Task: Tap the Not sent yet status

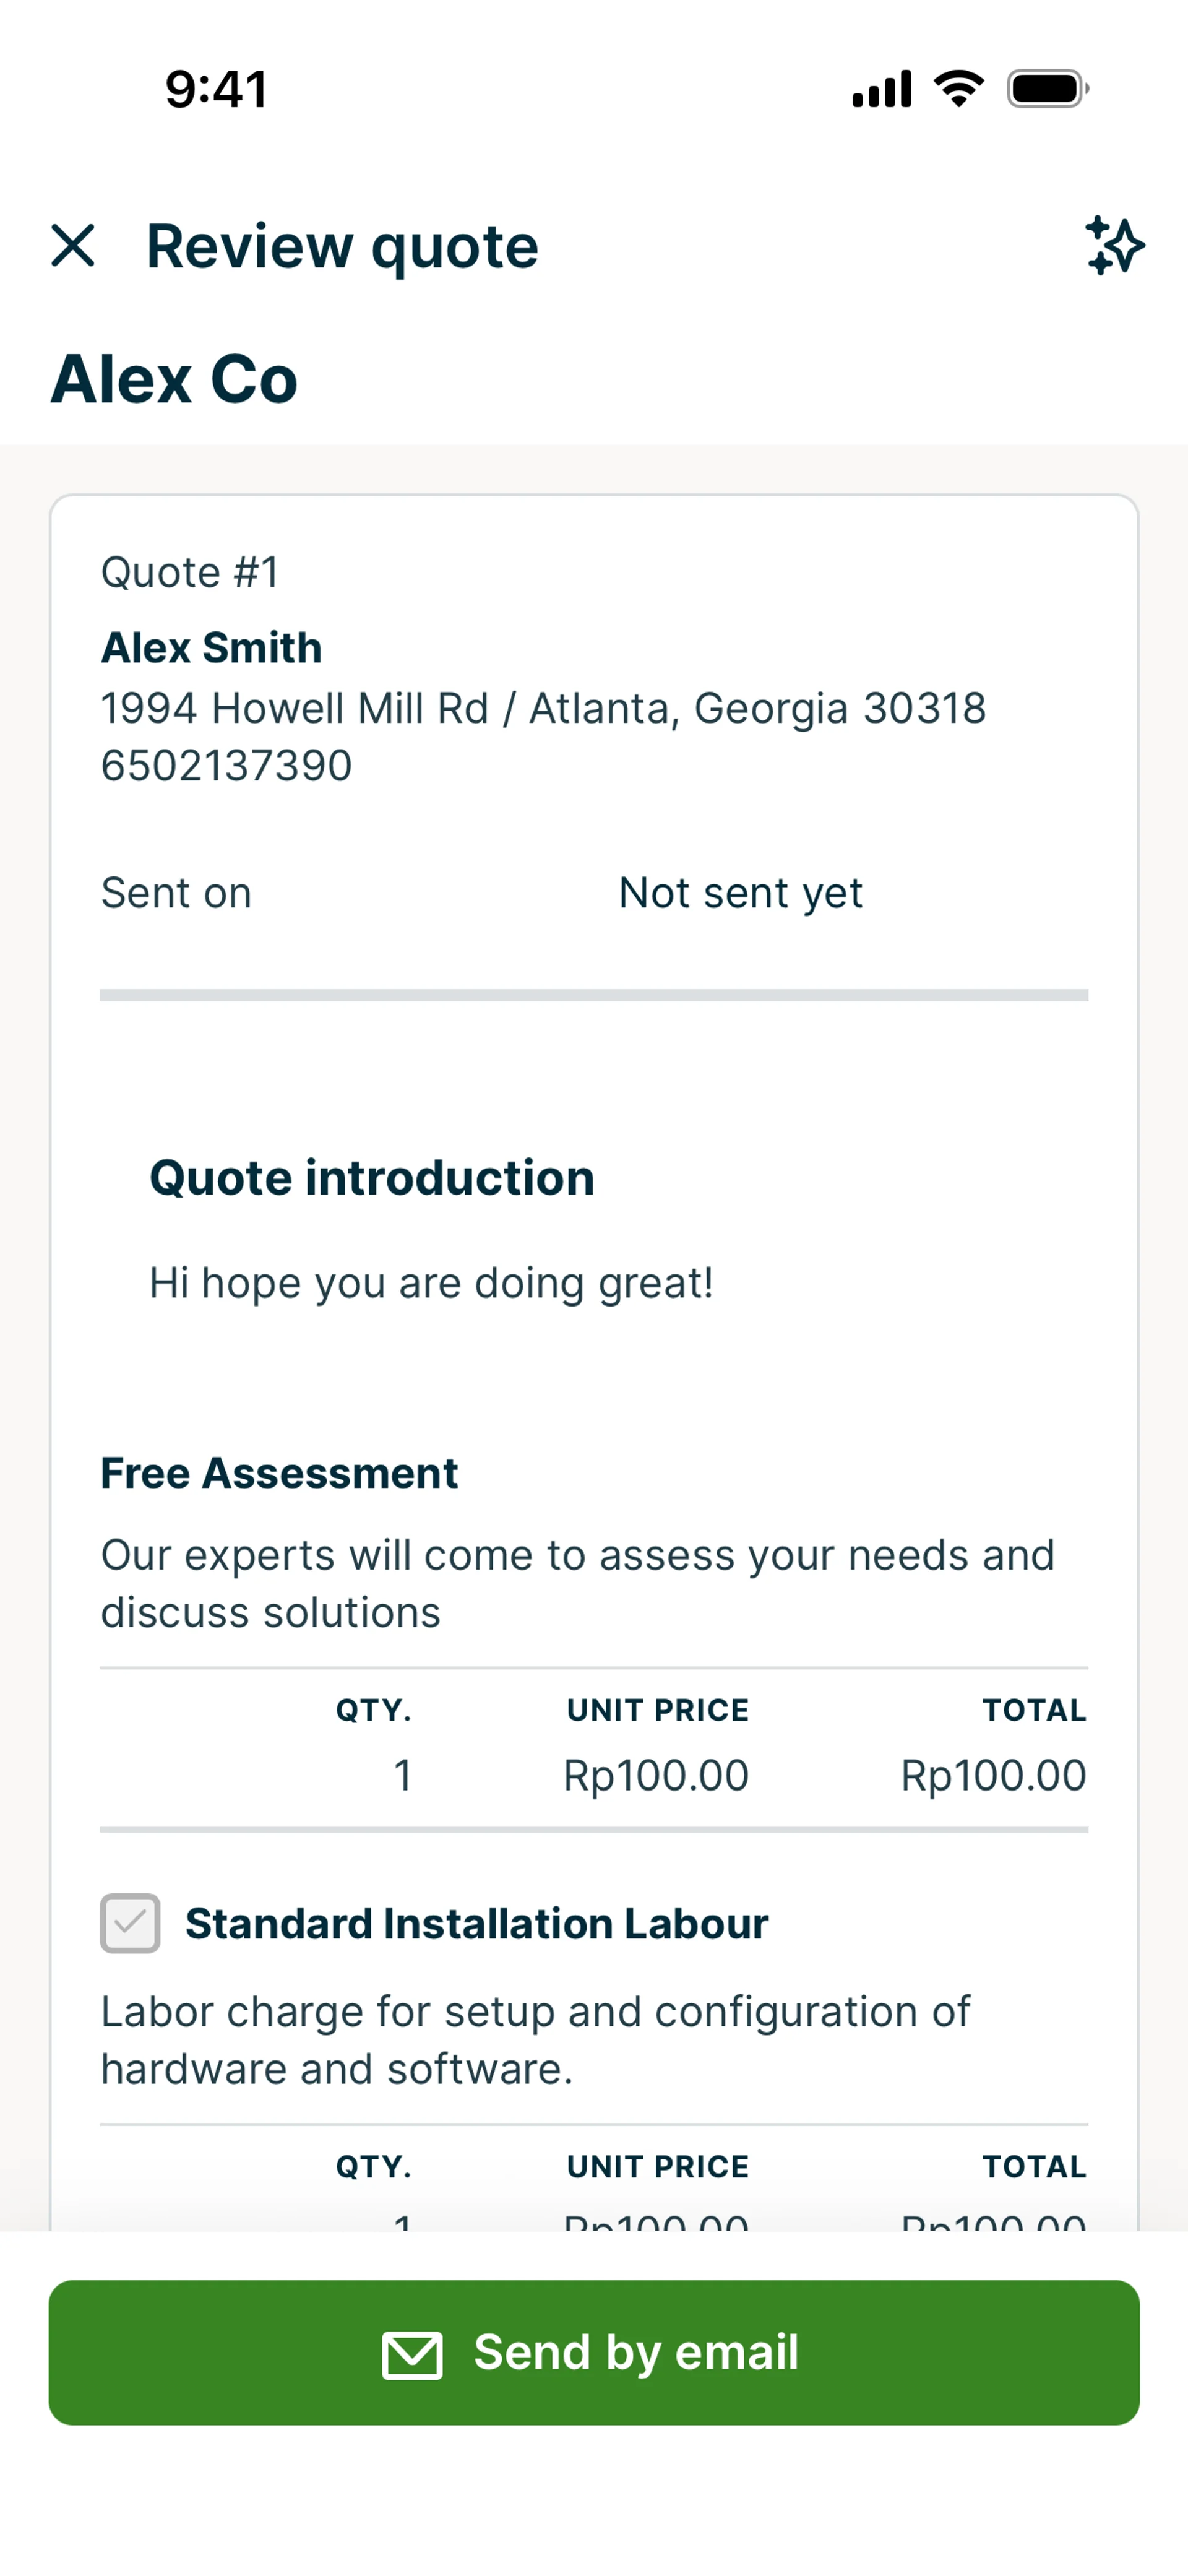Action: tap(740, 893)
